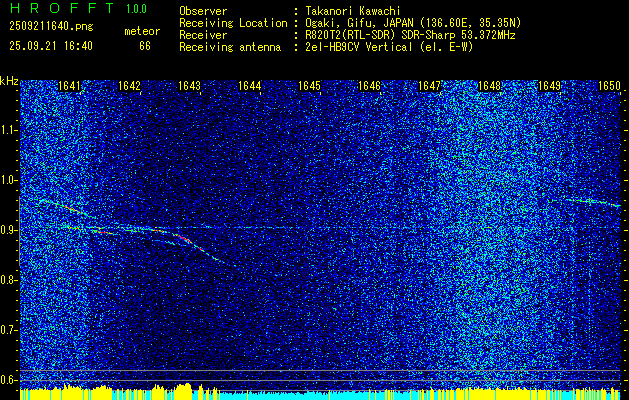Click the version number 1.0.0
Image resolution: width=629 pixels, height=400 pixels.
(x=136, y=9)
